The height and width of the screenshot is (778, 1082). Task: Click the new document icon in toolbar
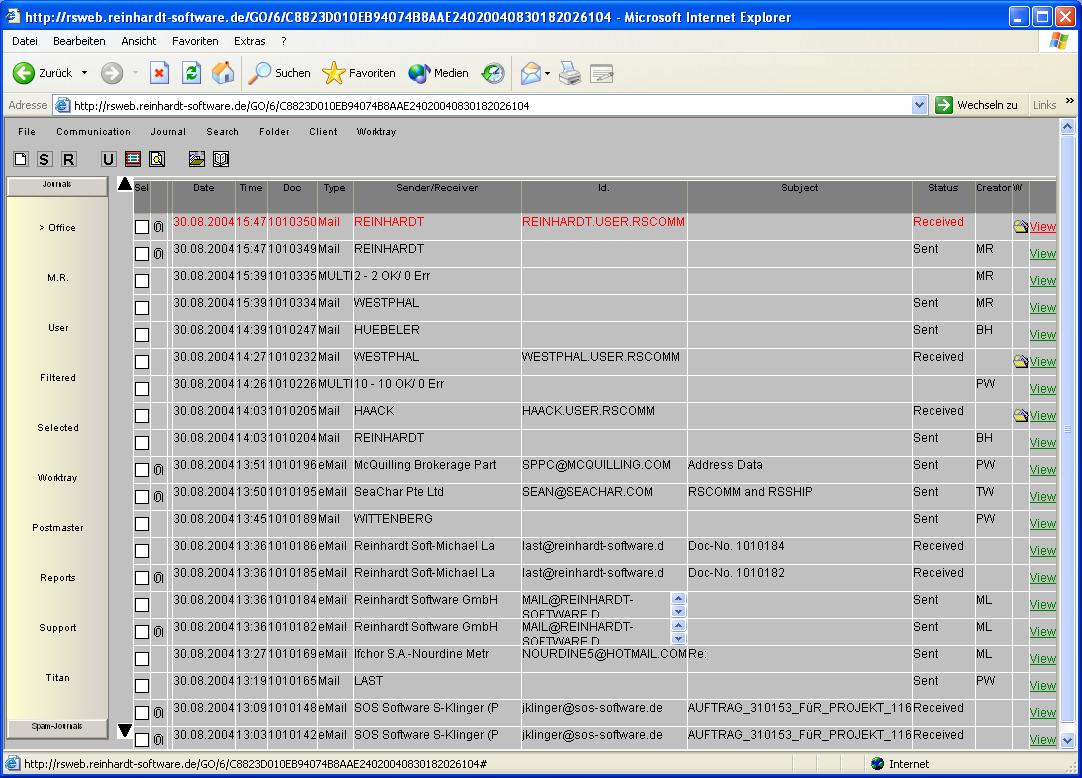21,159
